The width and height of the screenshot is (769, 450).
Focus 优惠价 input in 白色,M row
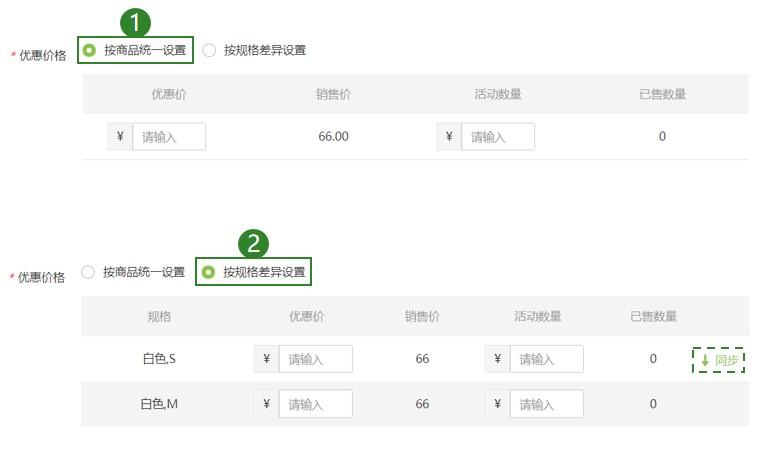click(315, 404)
